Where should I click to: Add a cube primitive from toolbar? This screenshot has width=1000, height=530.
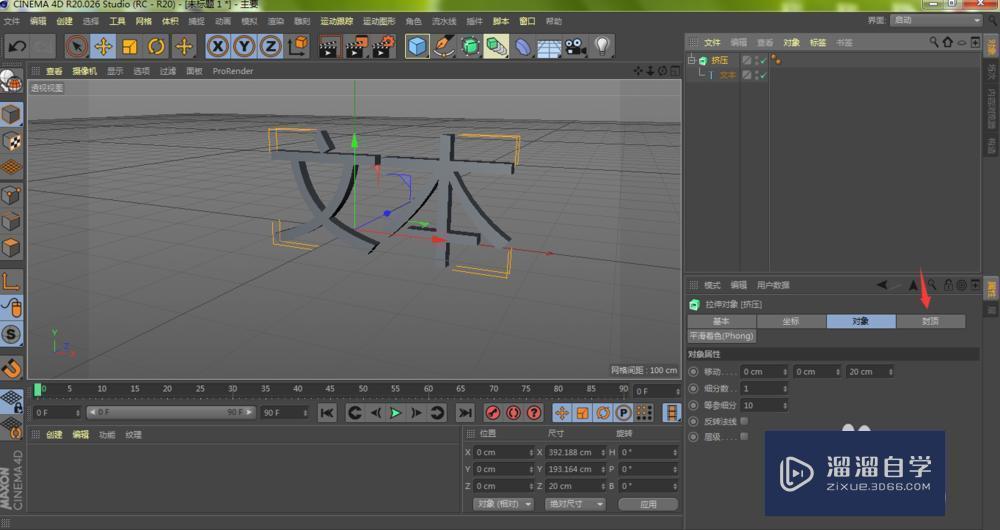point(417,46)
